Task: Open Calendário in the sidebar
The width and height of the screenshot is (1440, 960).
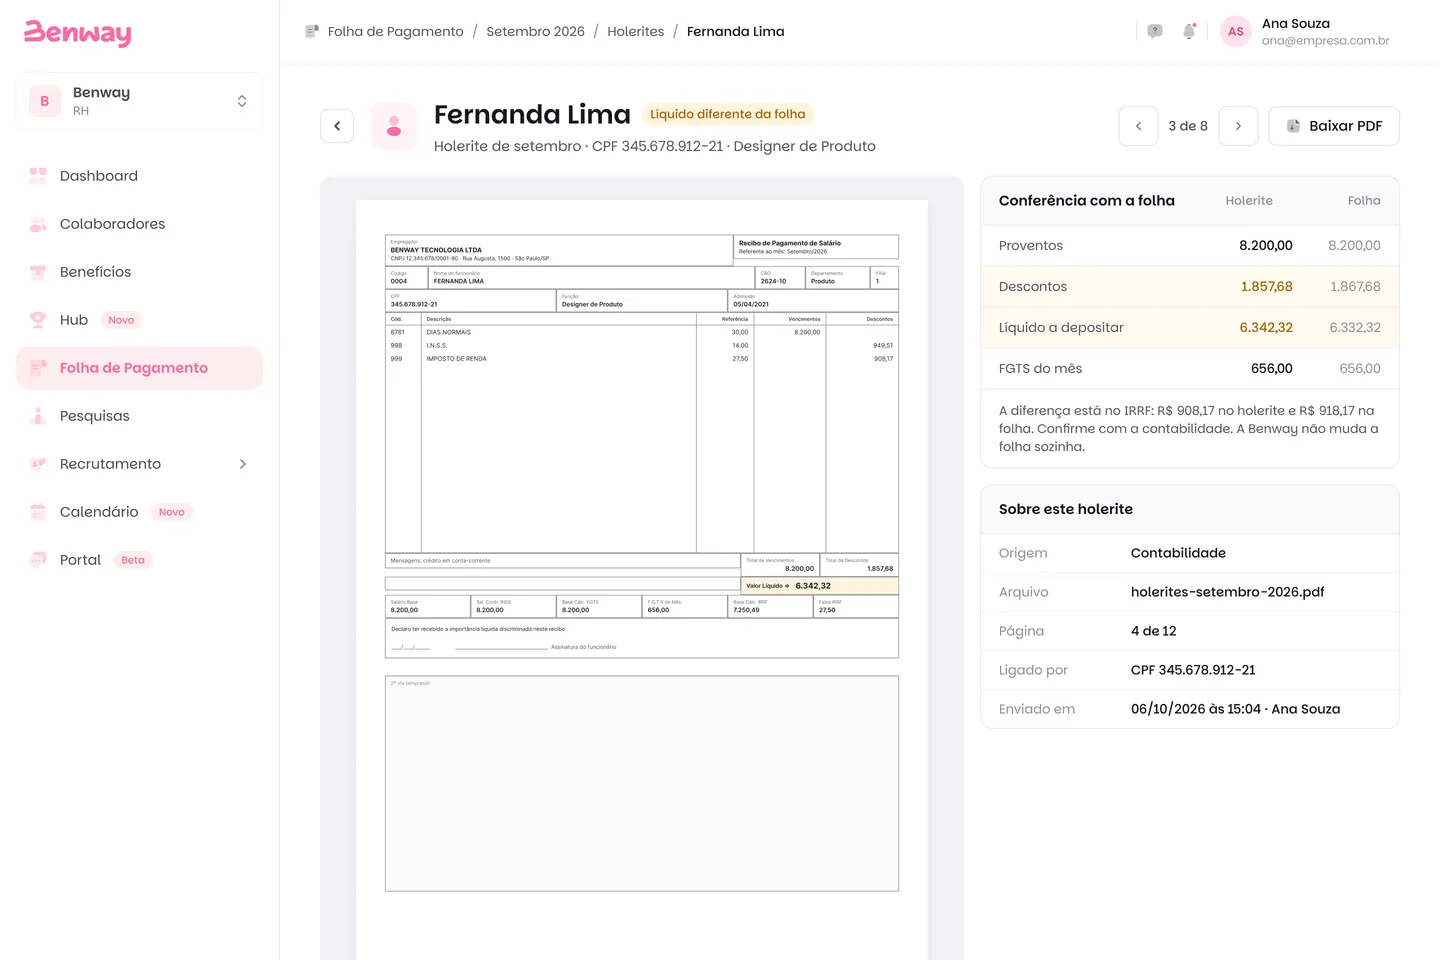Action: click(x=139, y=512)
